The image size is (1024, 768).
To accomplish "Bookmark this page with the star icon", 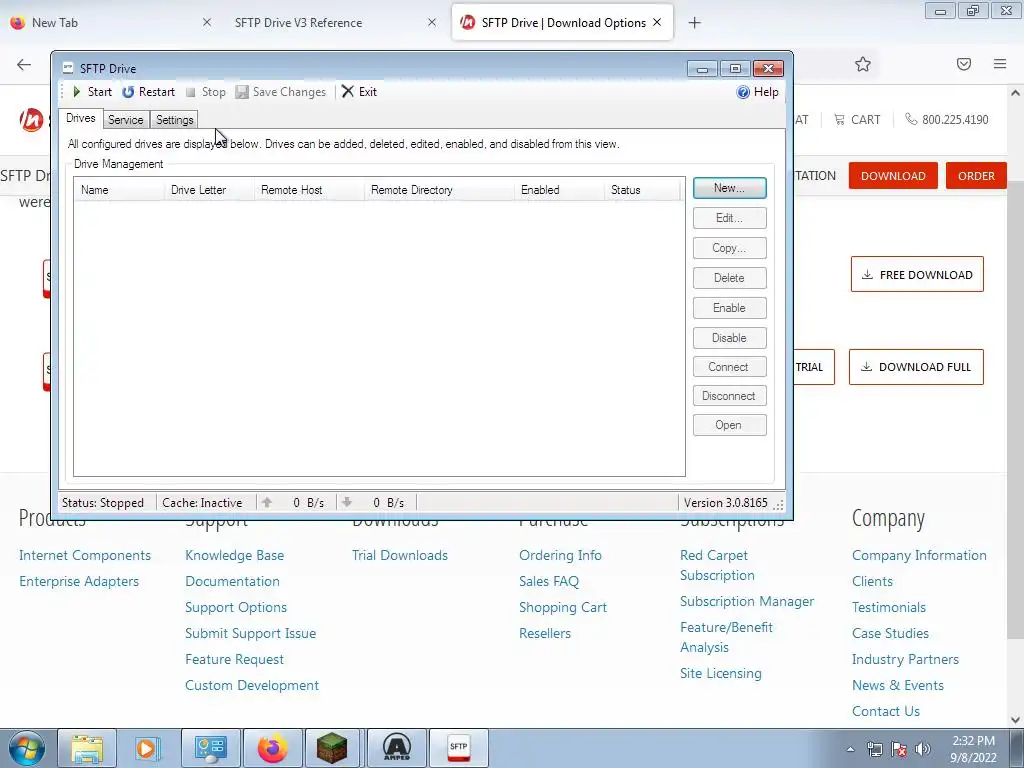I will tap(863, 64).
